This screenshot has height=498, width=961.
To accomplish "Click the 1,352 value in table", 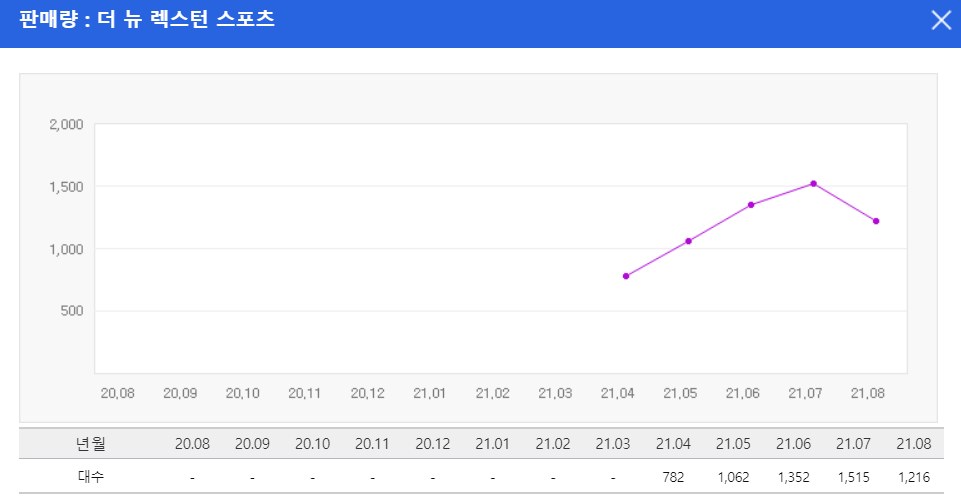I will point(793,477).
